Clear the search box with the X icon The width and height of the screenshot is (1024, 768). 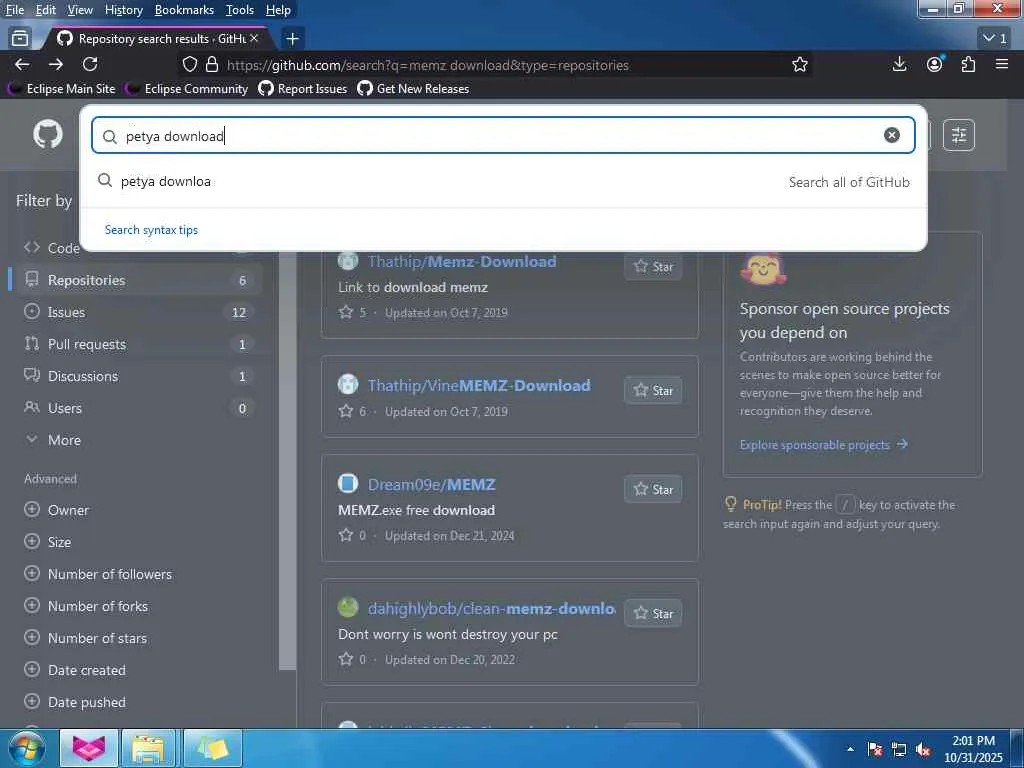891,135
